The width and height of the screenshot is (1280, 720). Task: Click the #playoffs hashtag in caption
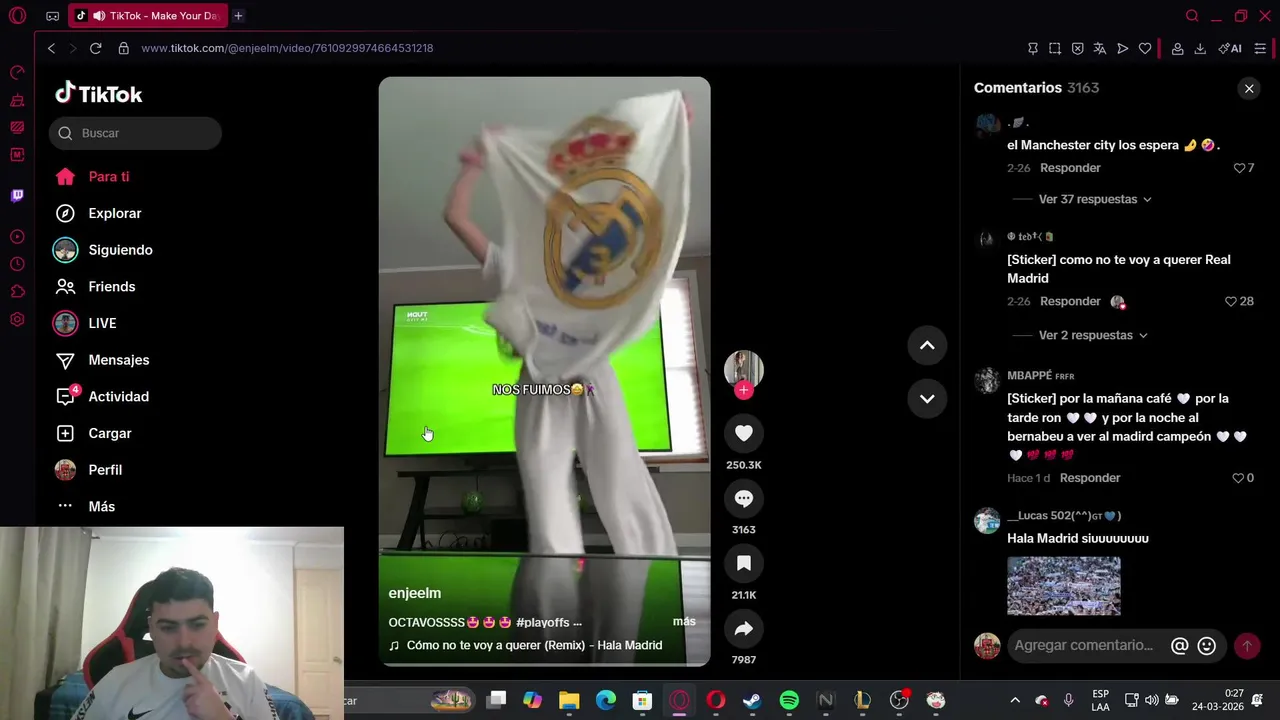click(544, 622)
